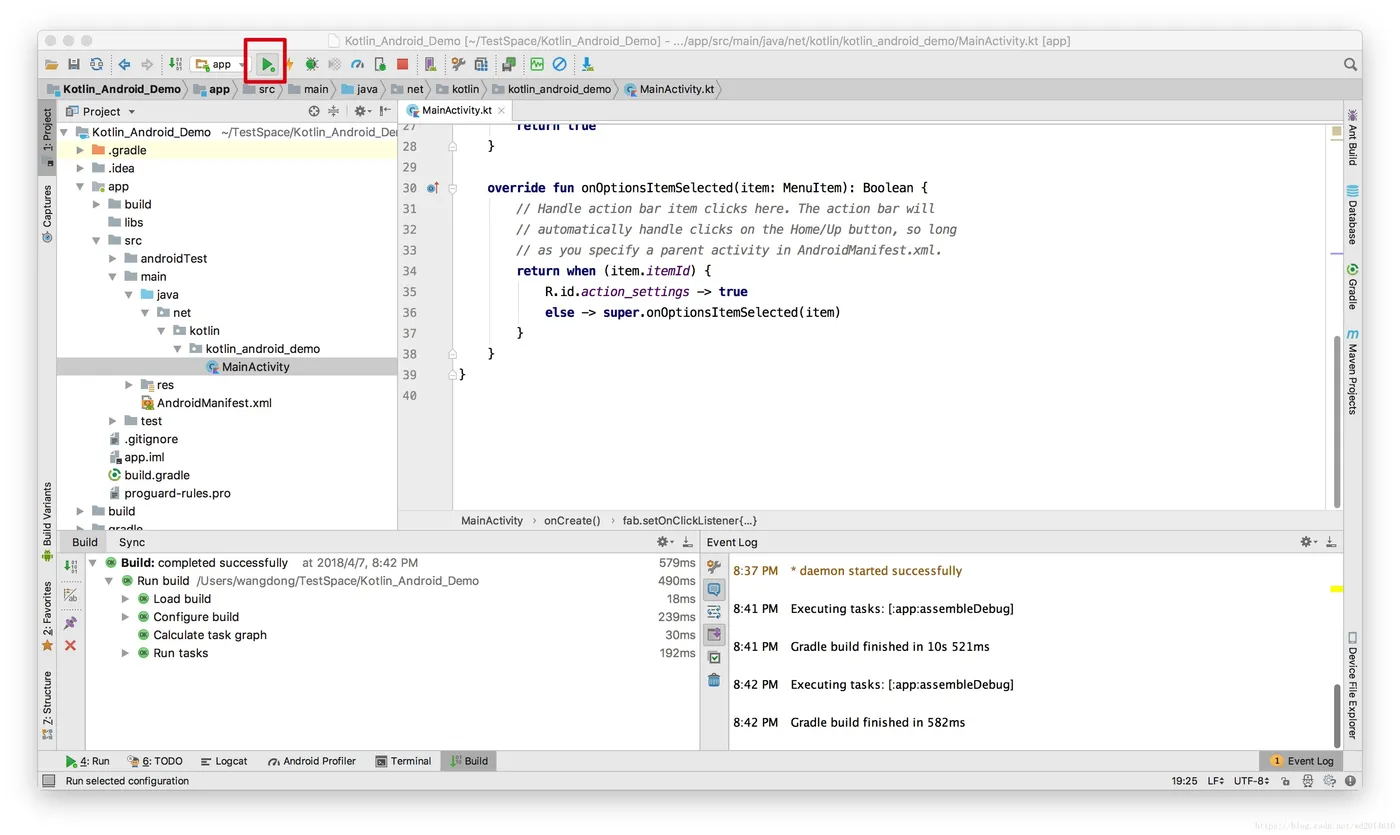Clear Event Log with the trash icon
Screen dimensions: 1400x835
[x=714, y=680]
